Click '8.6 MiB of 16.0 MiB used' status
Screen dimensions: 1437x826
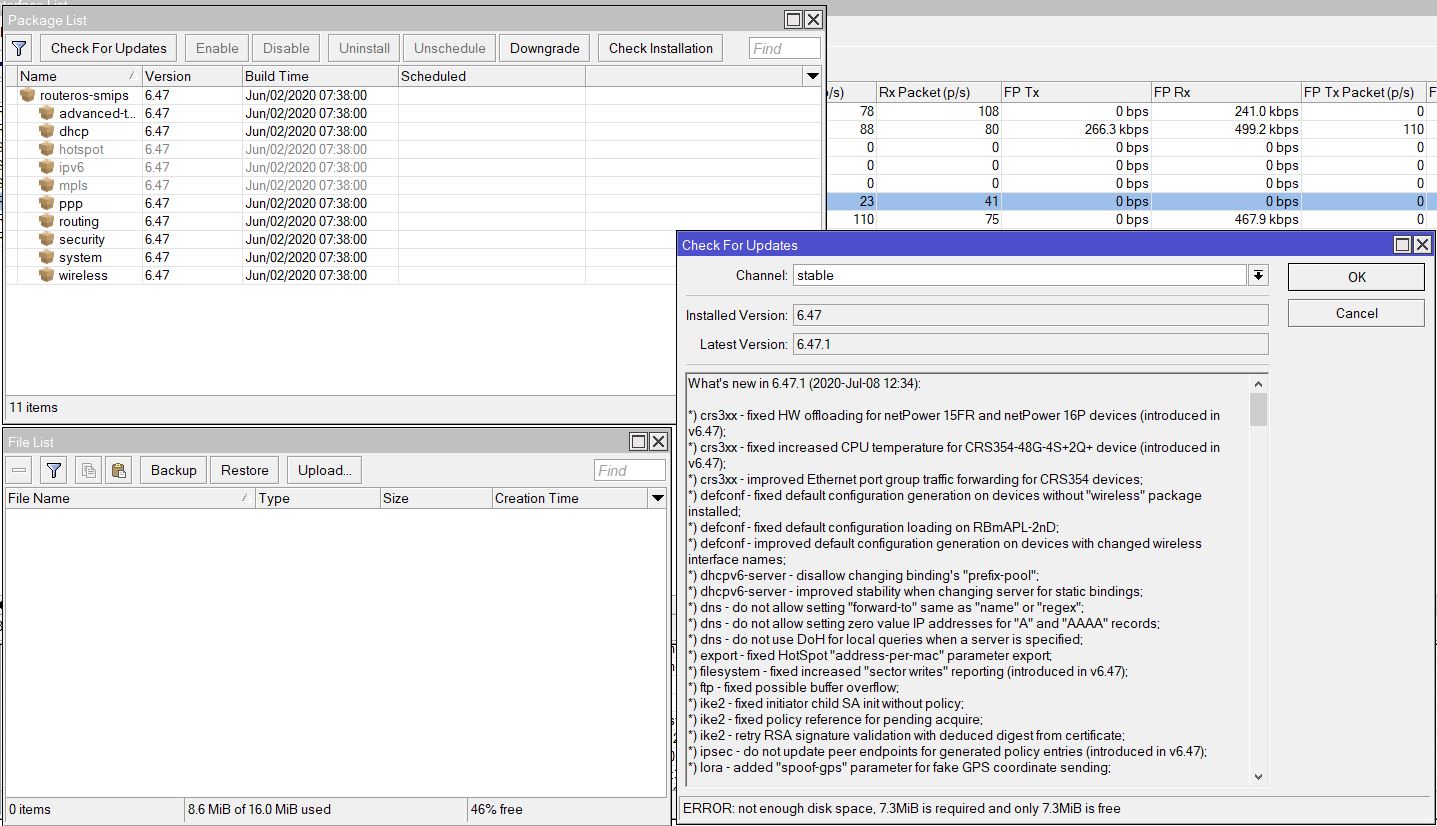pos(259,809)
